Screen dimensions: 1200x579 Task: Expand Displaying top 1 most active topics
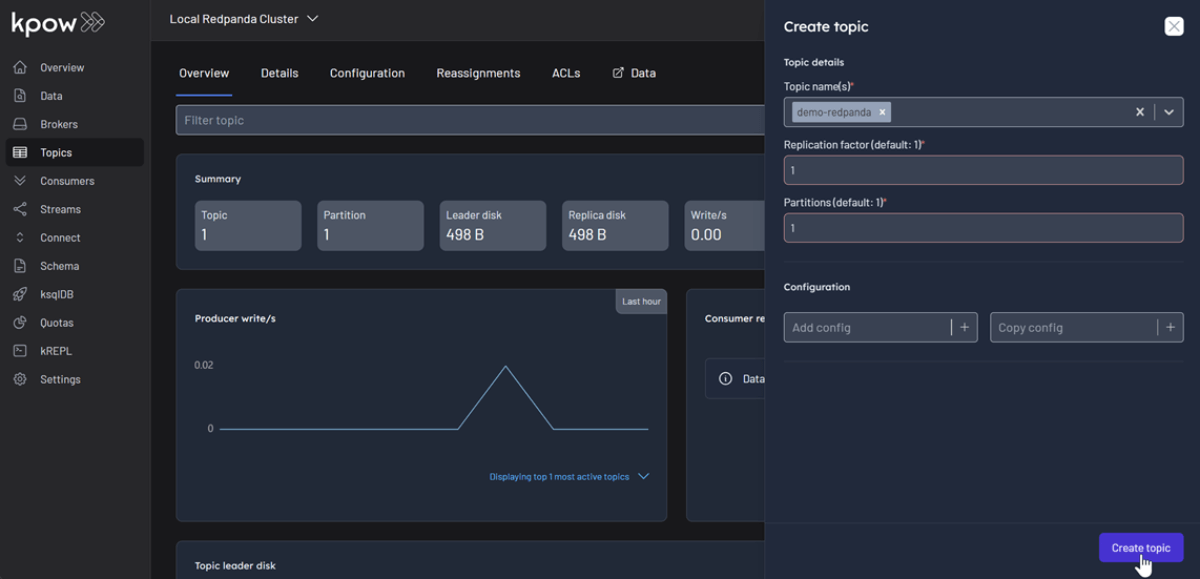tap(643, 477)
